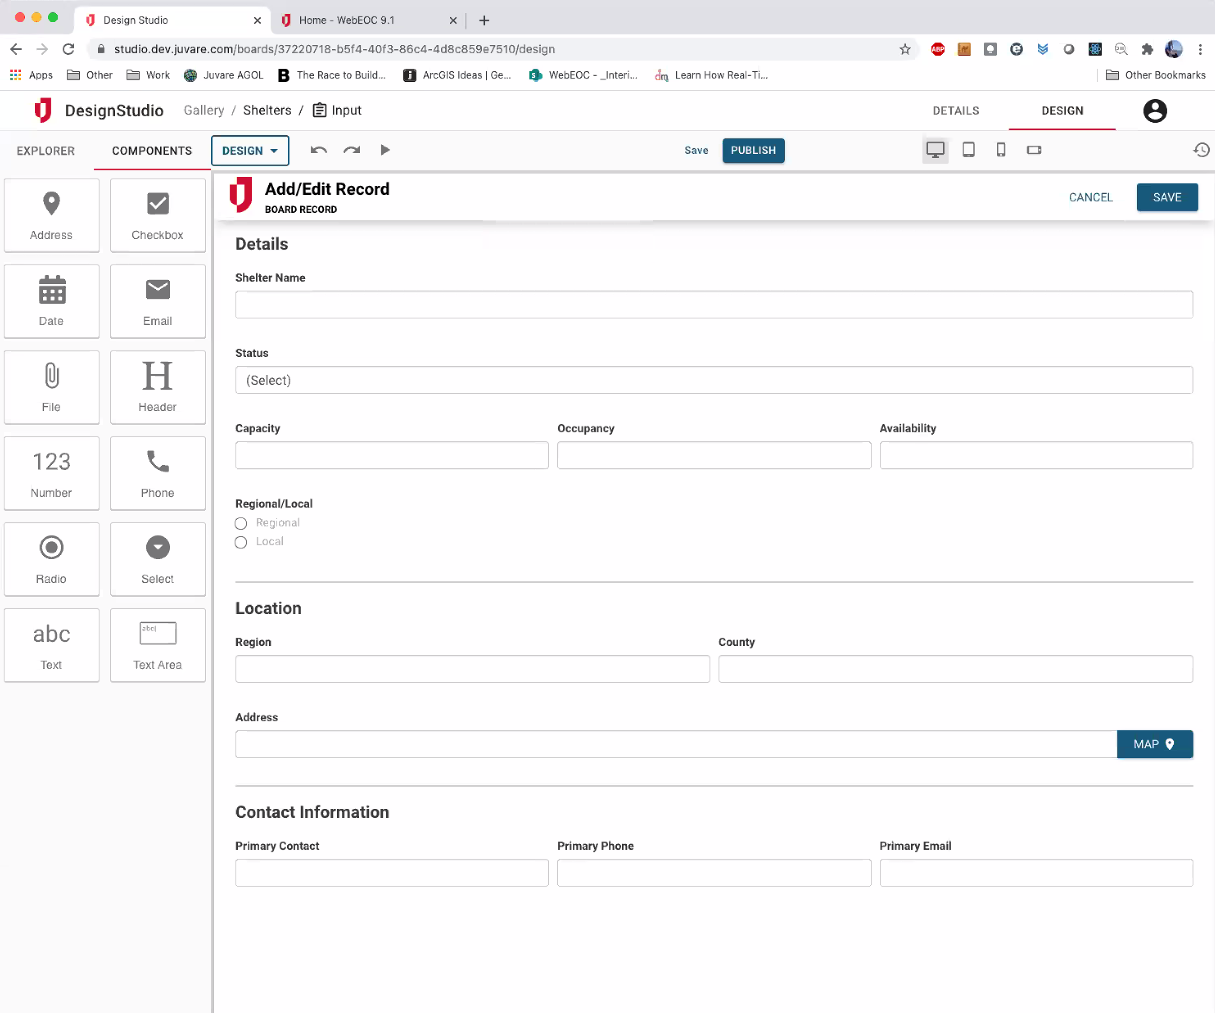Open the user account profile icon
The image size is (1215, 1013).
[x=1154, y=111]
